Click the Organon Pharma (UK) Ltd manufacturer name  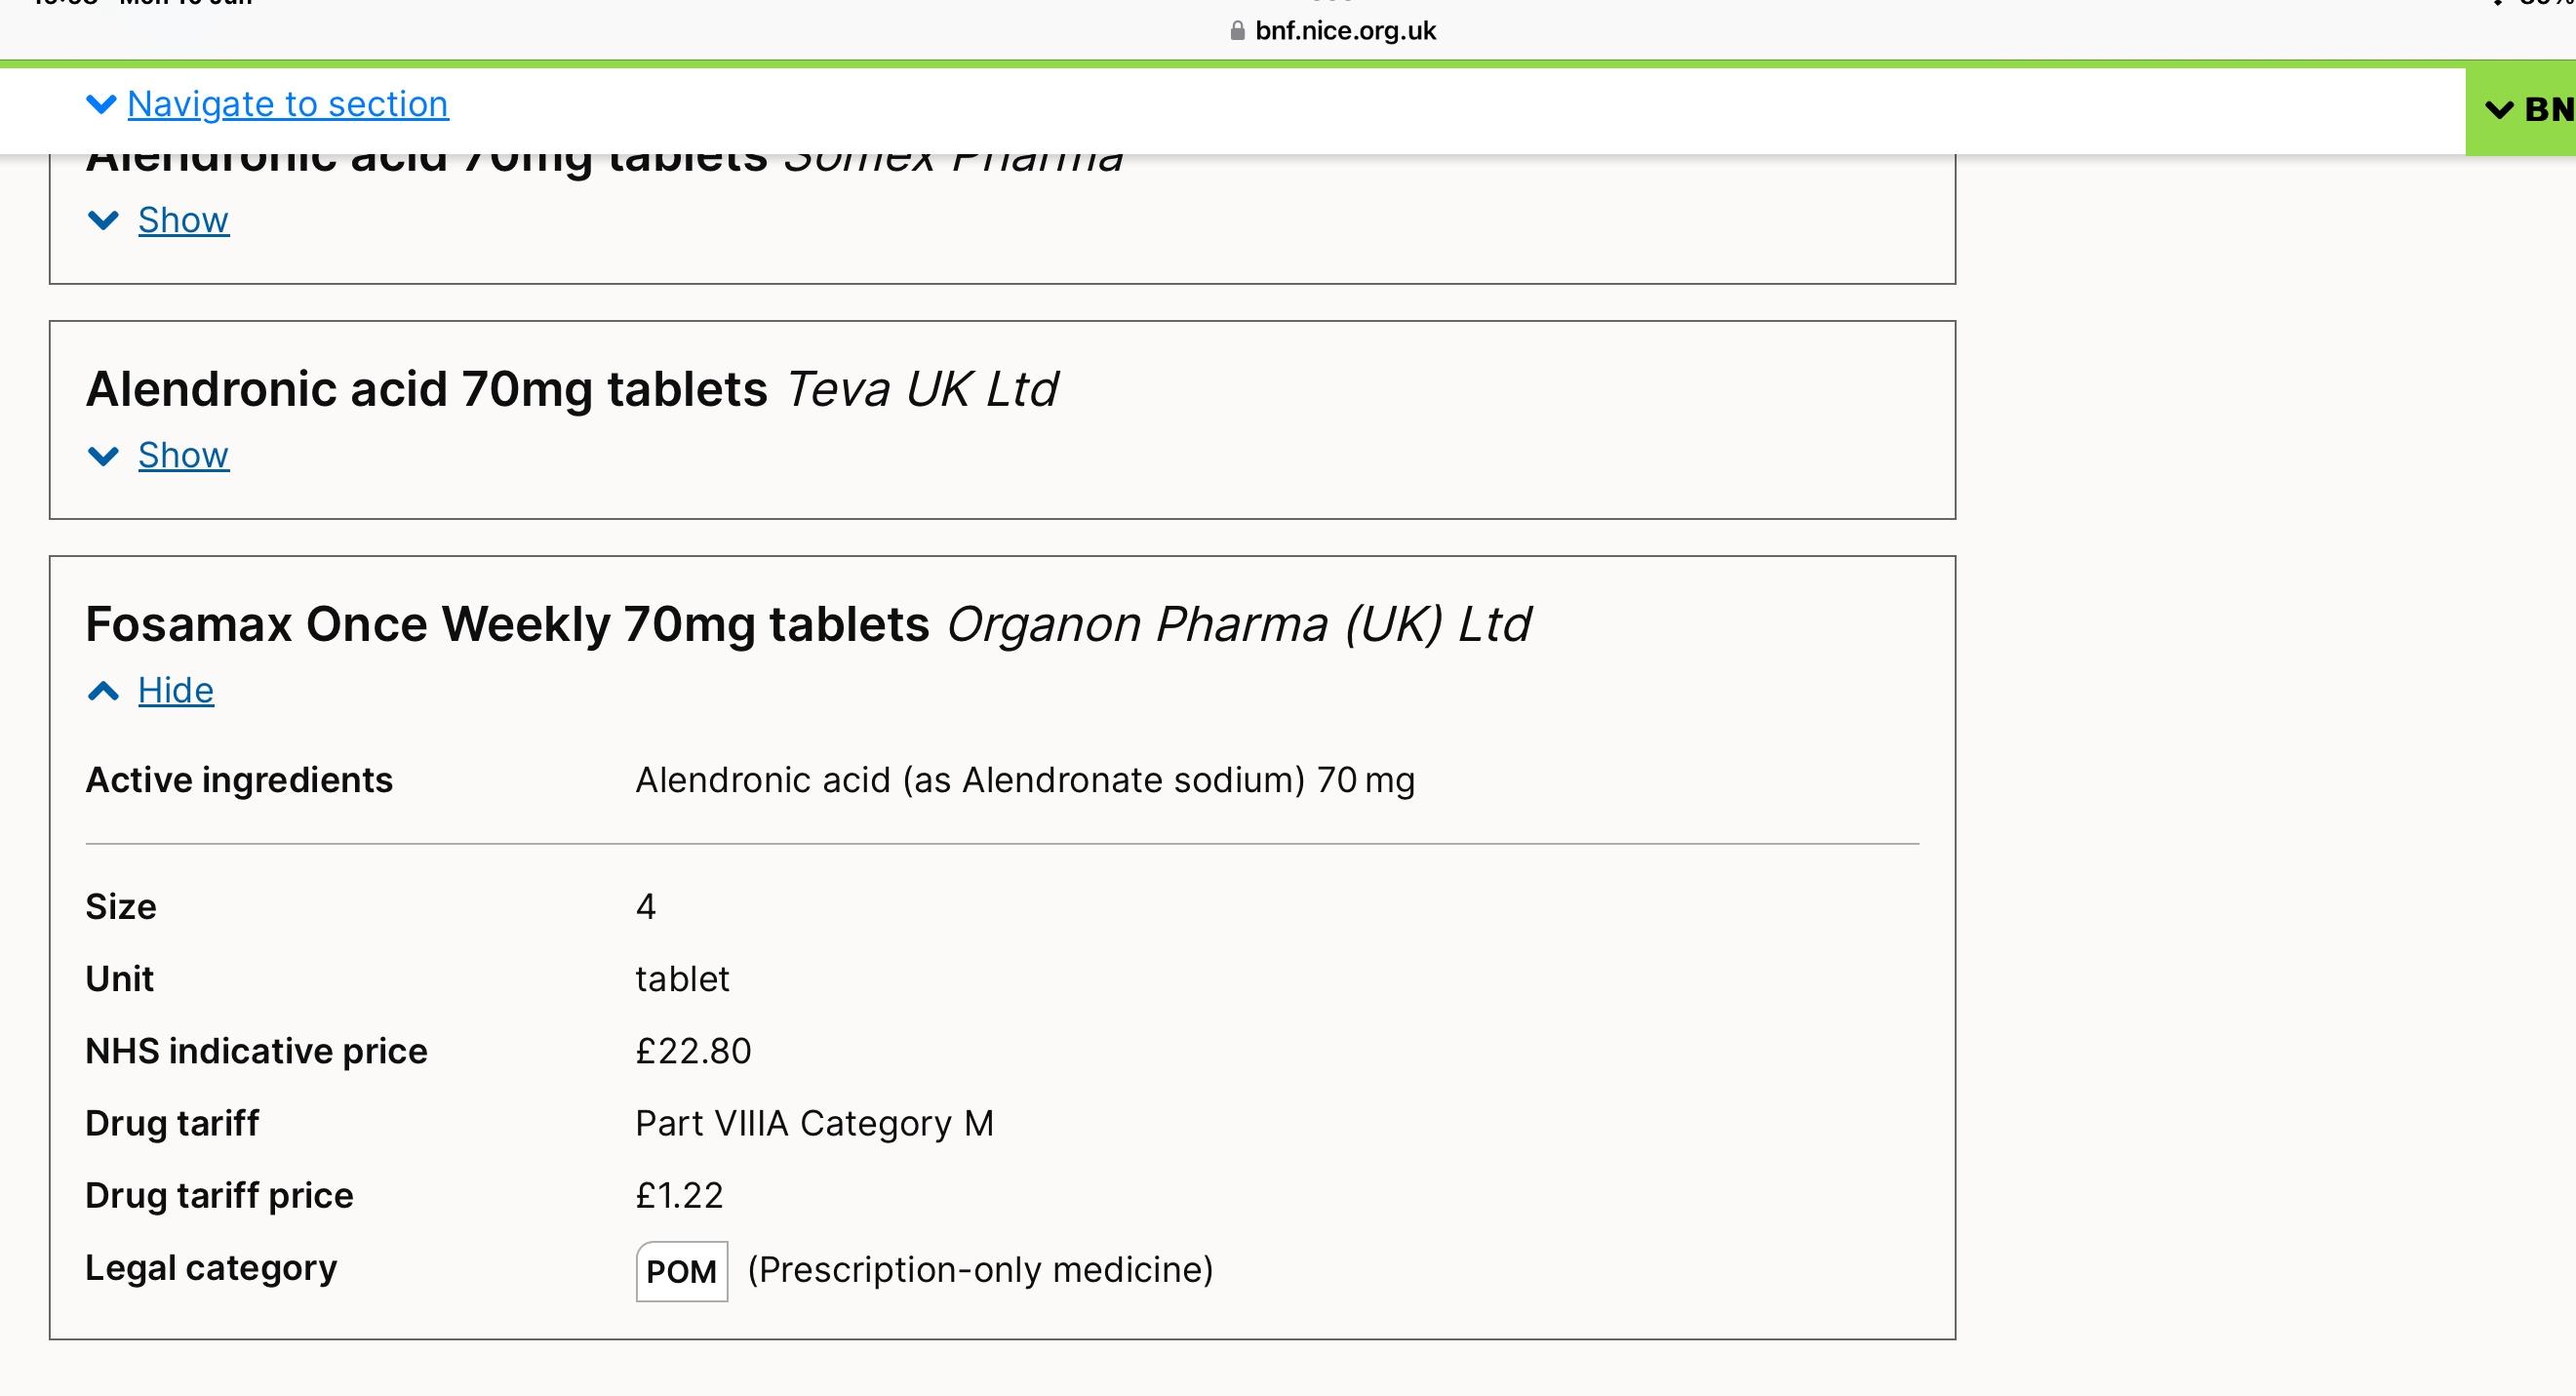coord(1238,625)
